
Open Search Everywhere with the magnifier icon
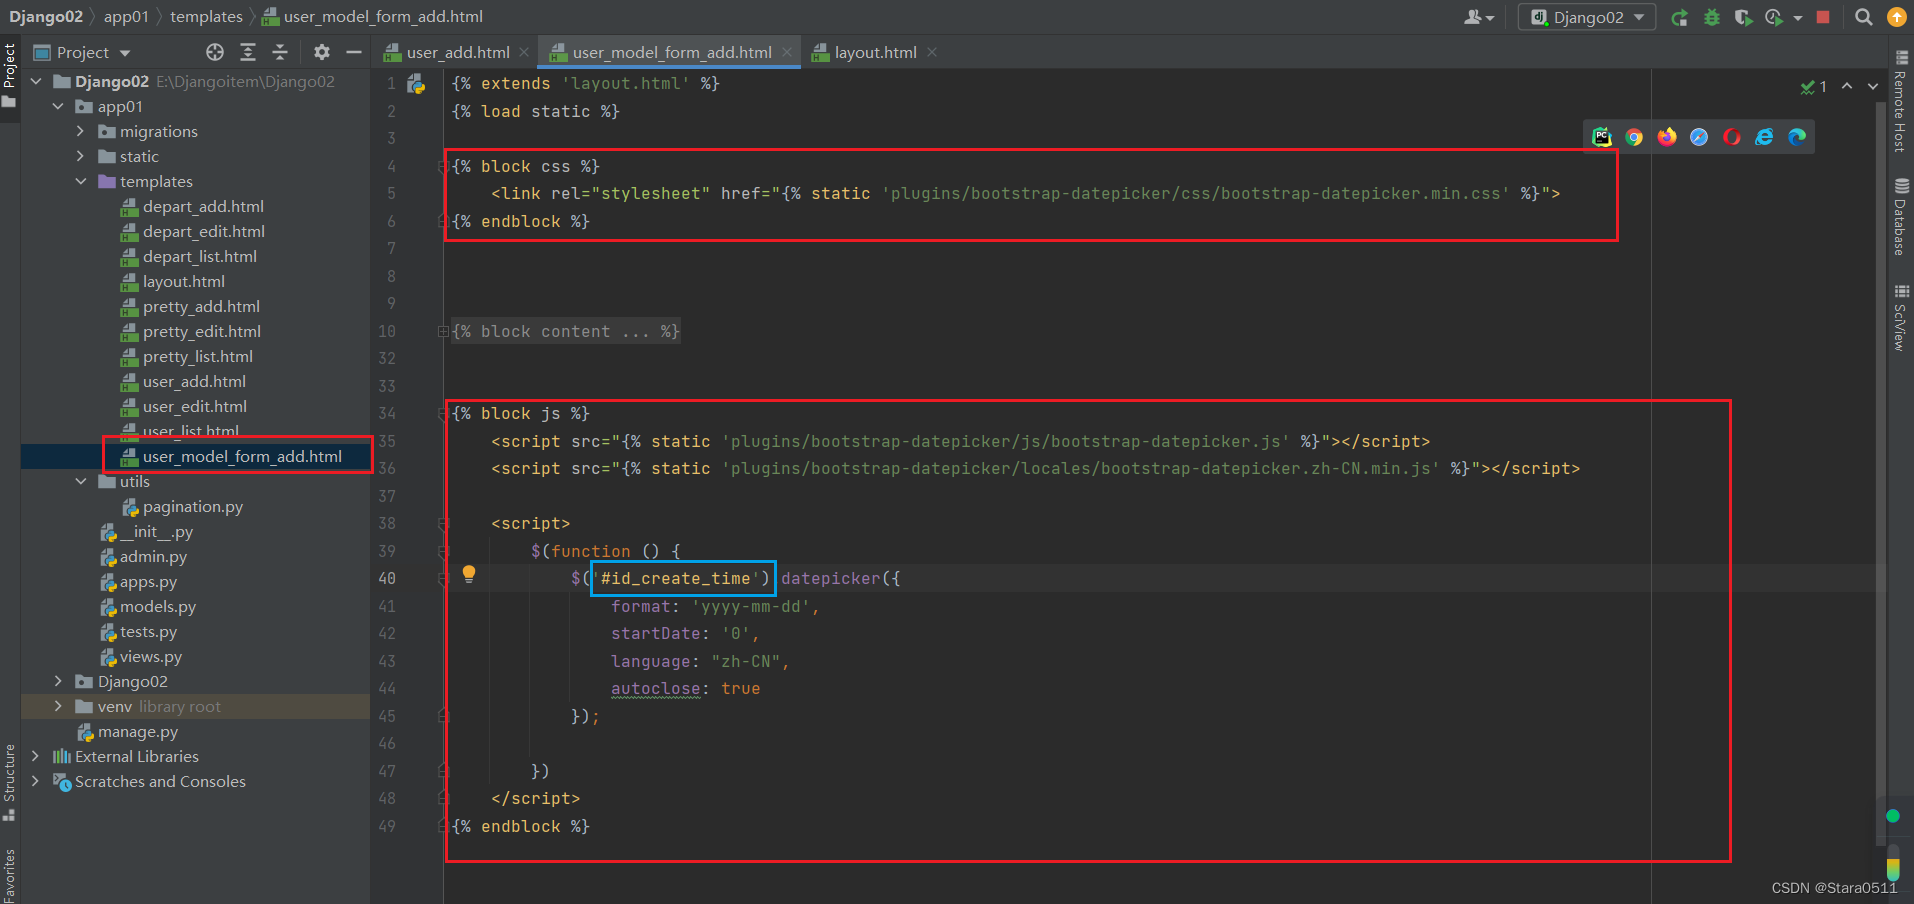[1864, 17]
